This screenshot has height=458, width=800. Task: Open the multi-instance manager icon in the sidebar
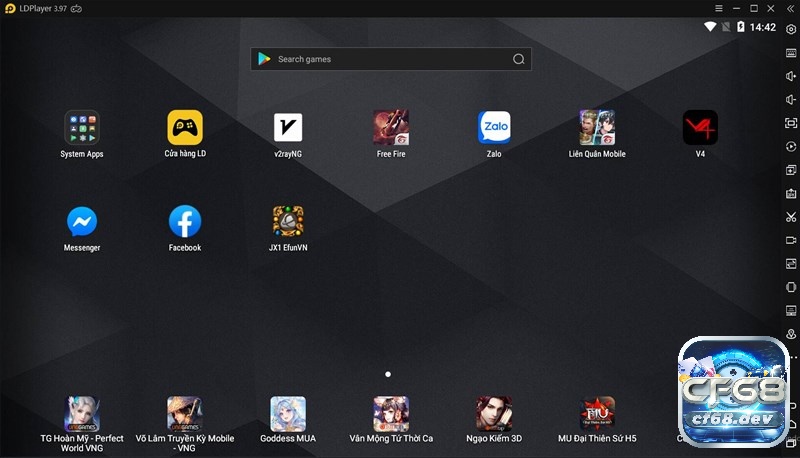click(x=791, y=170)
